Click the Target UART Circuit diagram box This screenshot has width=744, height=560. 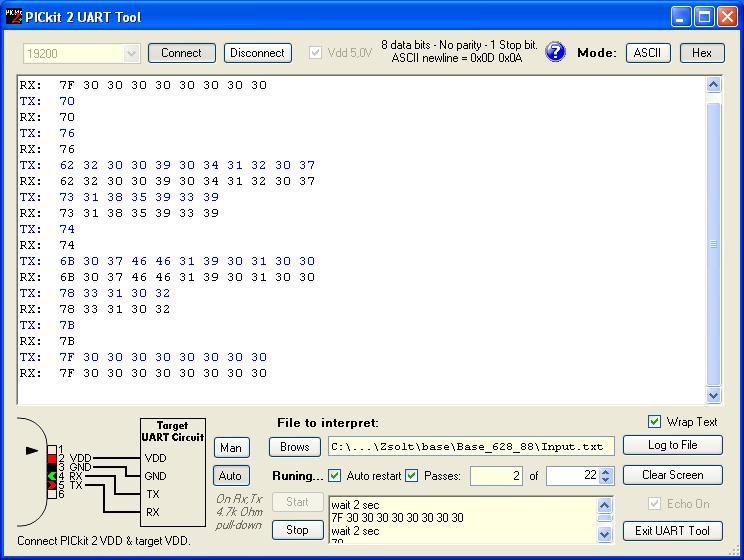pos(173,472)
